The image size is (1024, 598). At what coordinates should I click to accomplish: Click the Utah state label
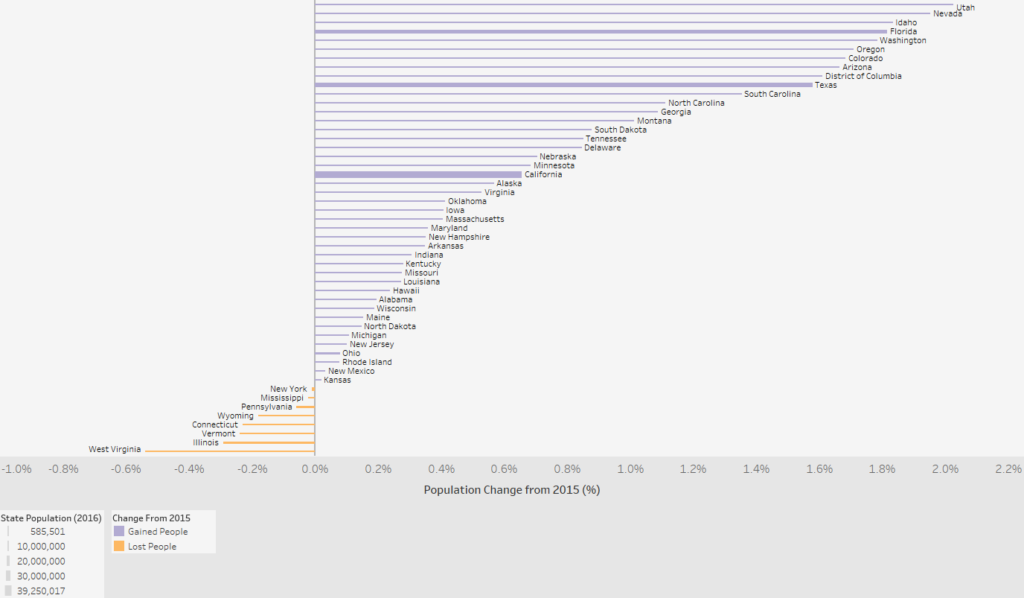[x=966, y=8]
